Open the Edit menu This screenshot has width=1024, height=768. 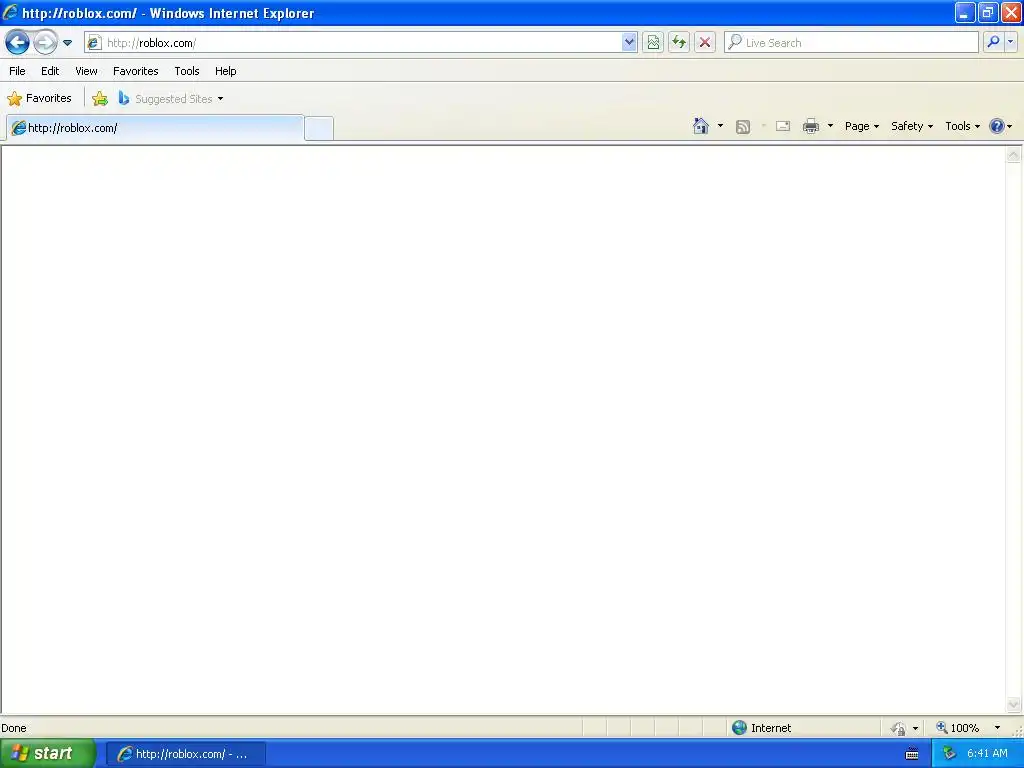(50, 71)
